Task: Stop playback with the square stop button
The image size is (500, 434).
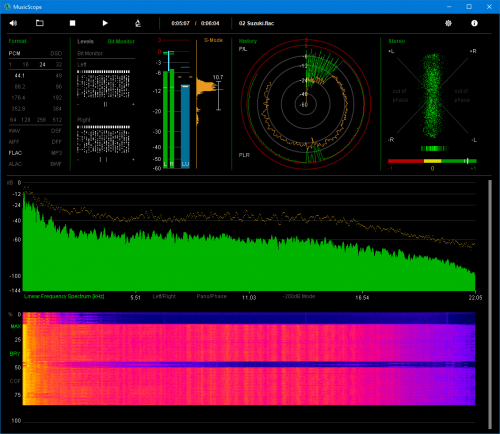Action: pyautogui.click(x=72, y=23)
